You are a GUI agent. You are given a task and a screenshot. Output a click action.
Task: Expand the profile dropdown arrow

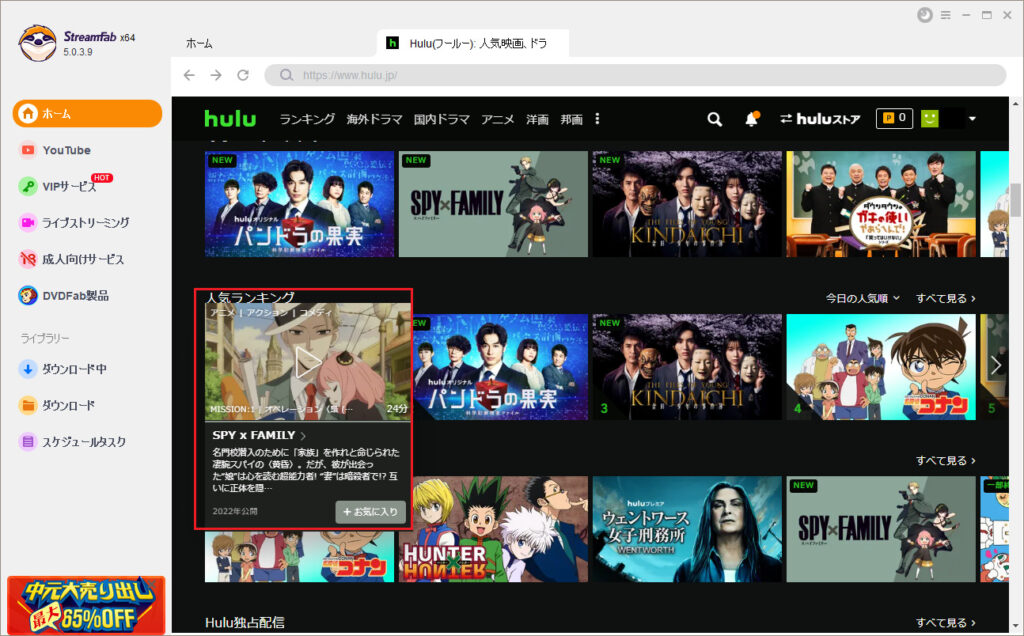coord(972,119)
